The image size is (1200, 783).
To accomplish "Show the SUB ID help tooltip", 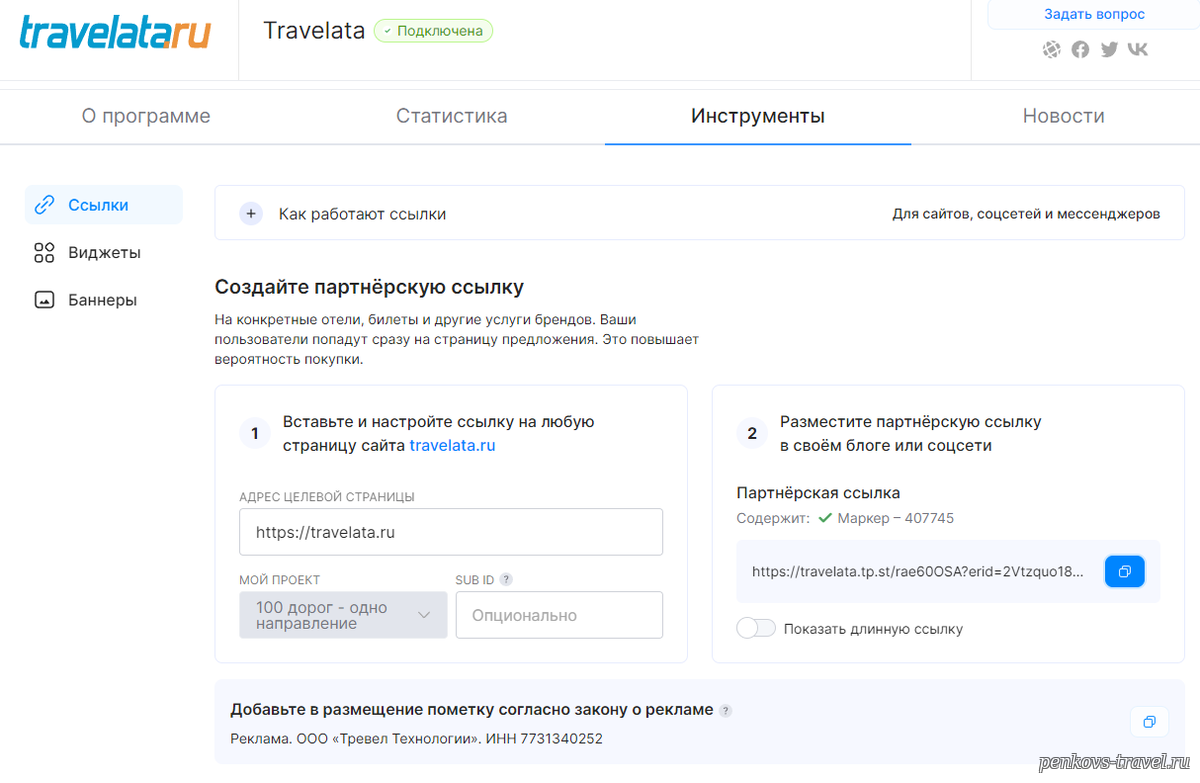I will tap(506, 579).
